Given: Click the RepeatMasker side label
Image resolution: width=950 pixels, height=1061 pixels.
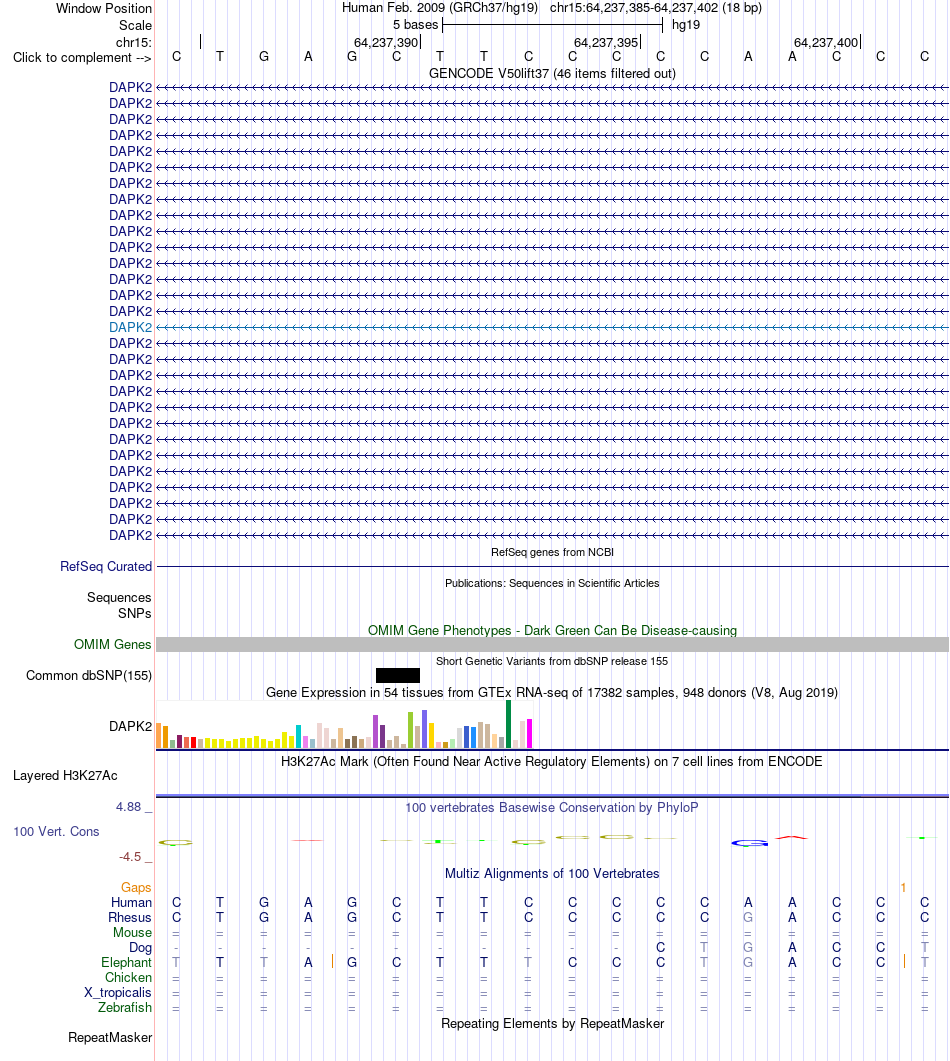Looking at the screenshot, I should [x=110, y=1037].
